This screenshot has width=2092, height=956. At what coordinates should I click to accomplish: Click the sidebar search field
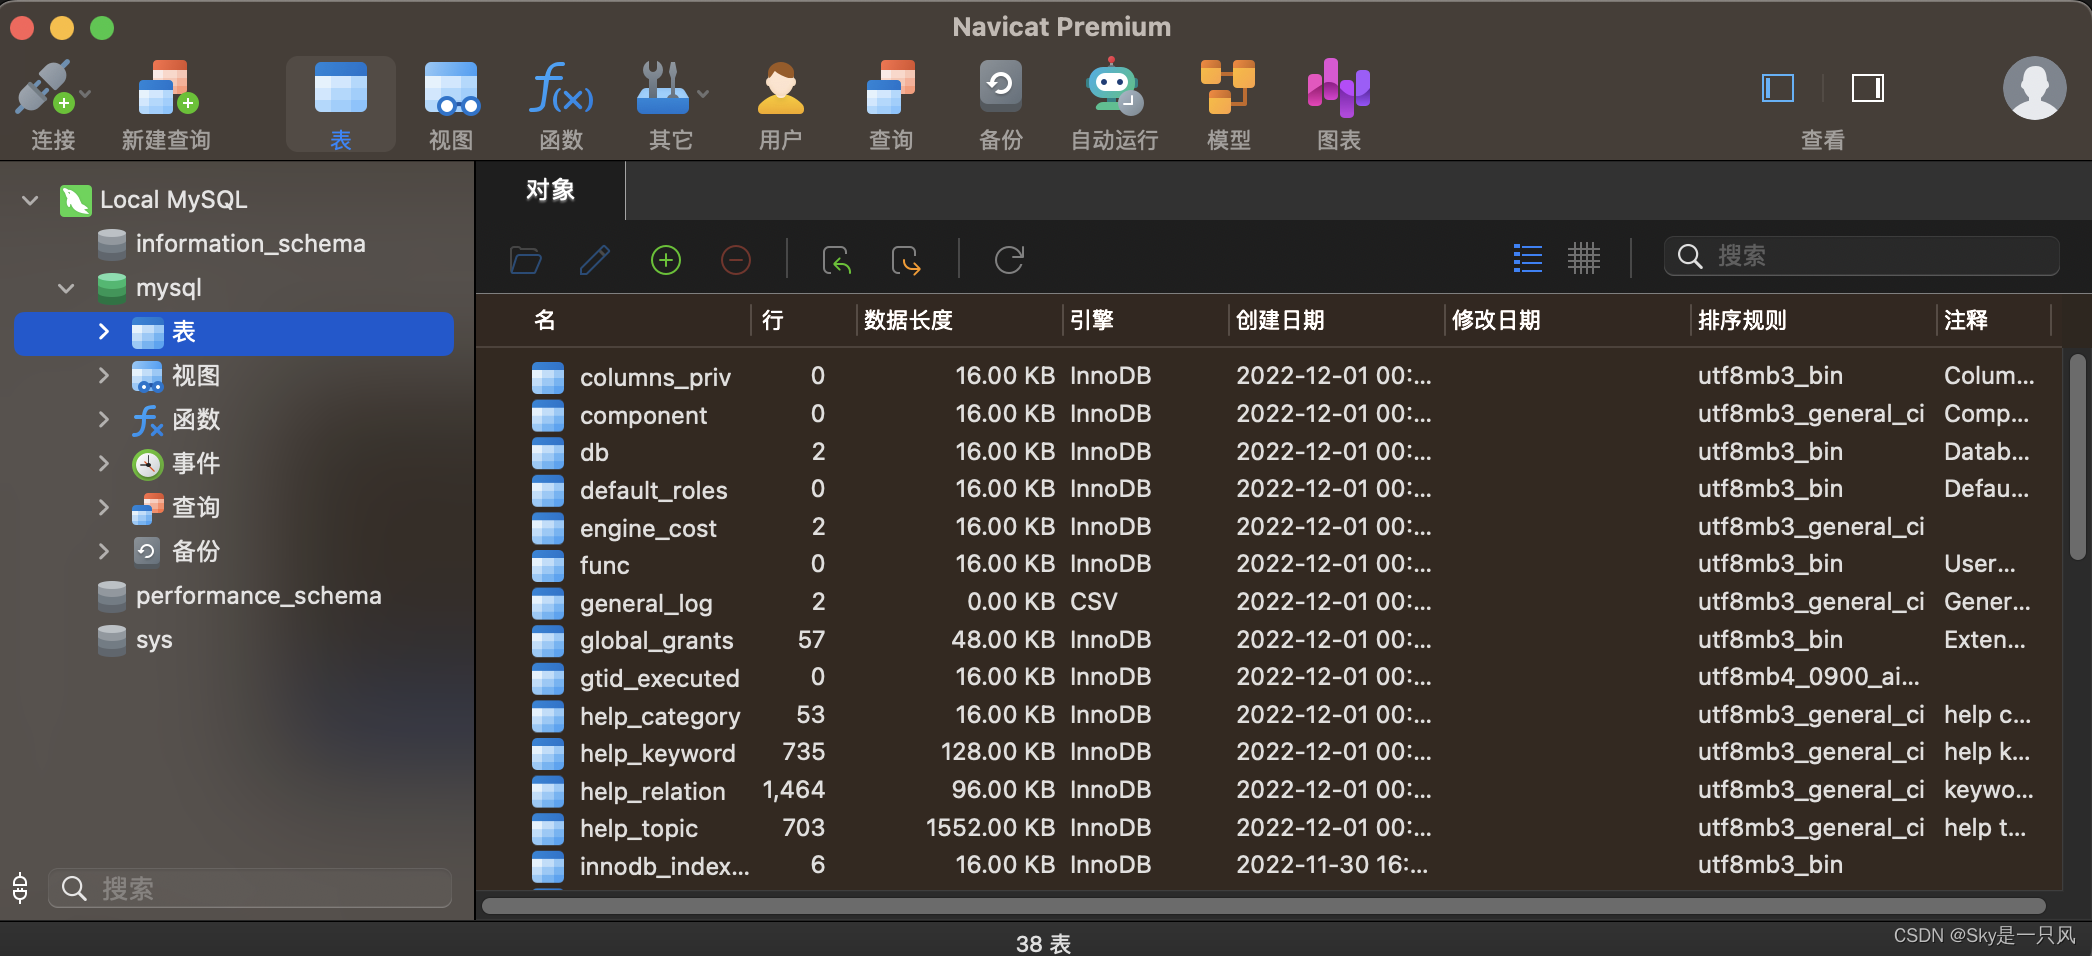tap(250, 888)
